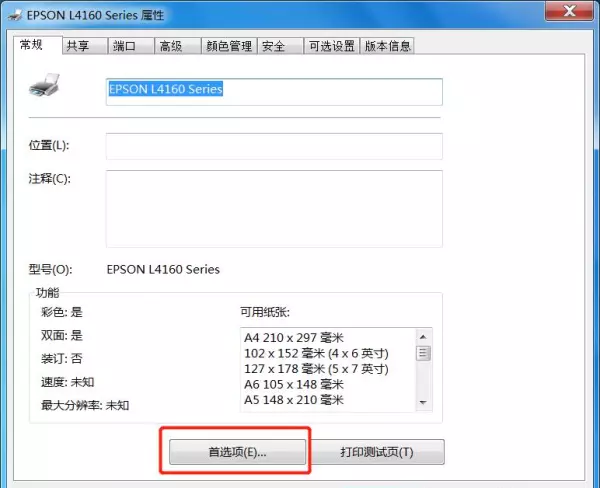This screenshot has height=488, width=600.
Task: Switch to the 端口 tab
Action: [131, 46]
